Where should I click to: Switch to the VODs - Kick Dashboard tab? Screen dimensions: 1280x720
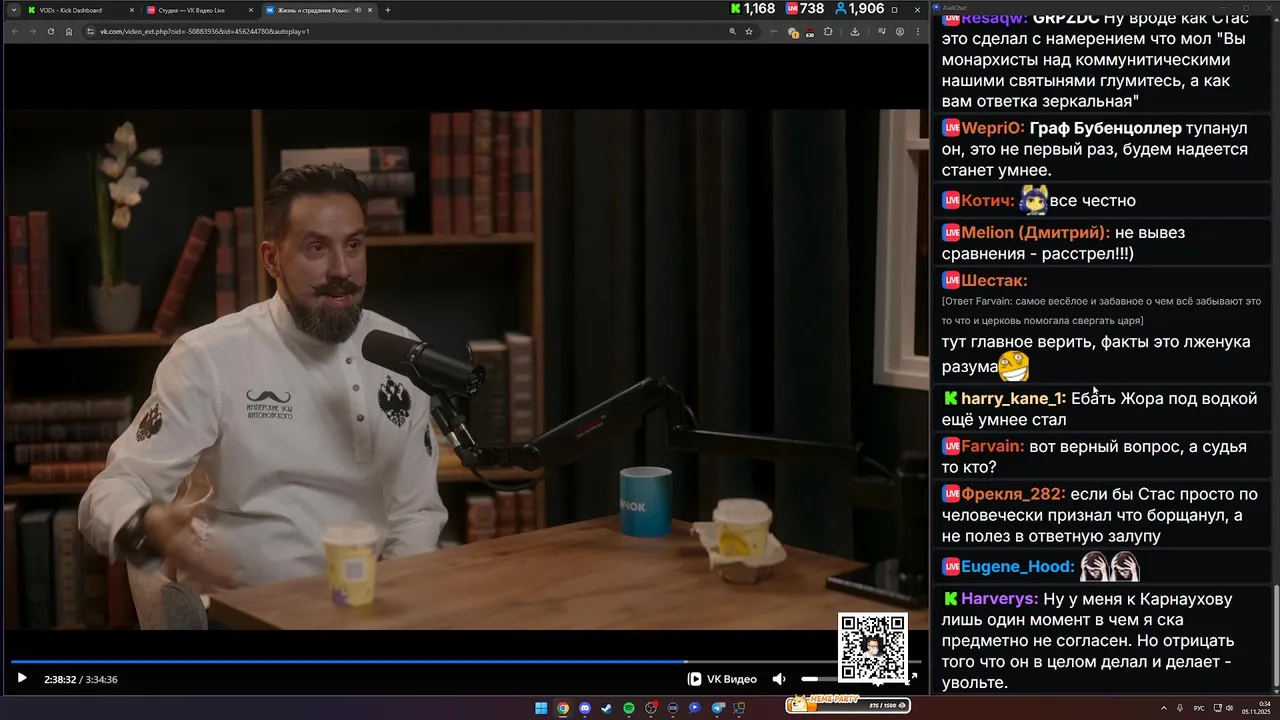click(x=78, y=10)
